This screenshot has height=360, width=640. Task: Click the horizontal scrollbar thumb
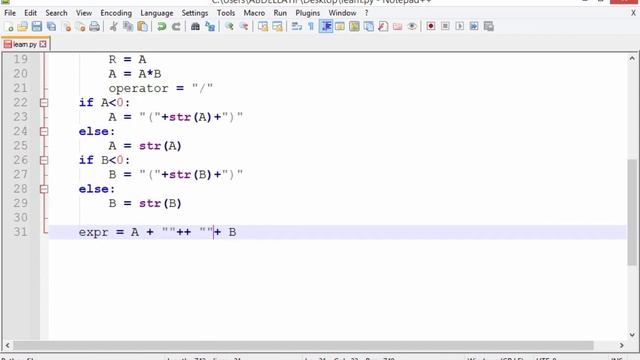pyautogui.click(x=303, y=346)
